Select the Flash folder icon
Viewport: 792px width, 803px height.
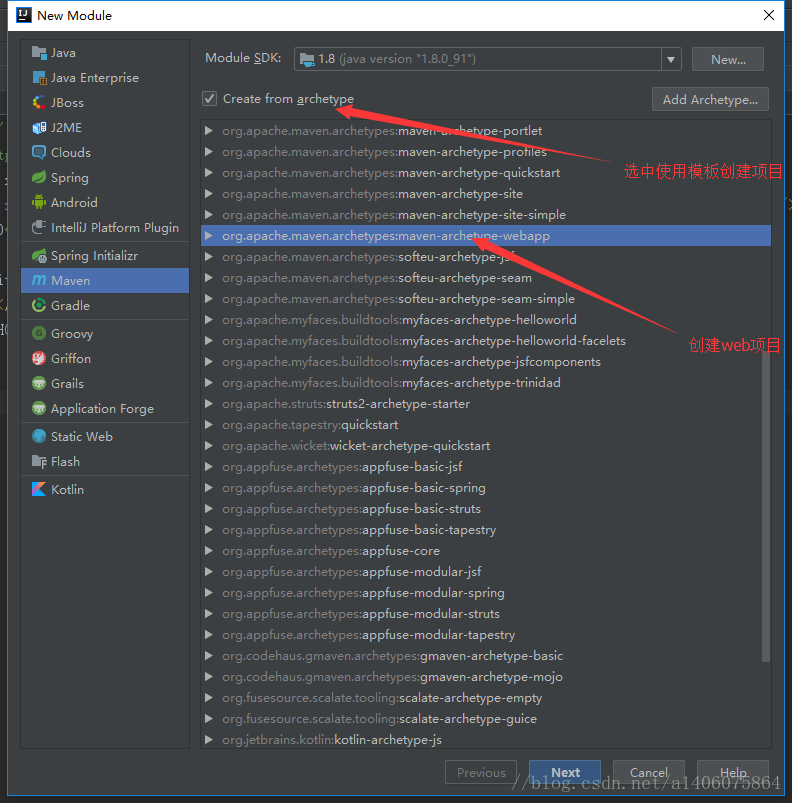click(39, 462)
